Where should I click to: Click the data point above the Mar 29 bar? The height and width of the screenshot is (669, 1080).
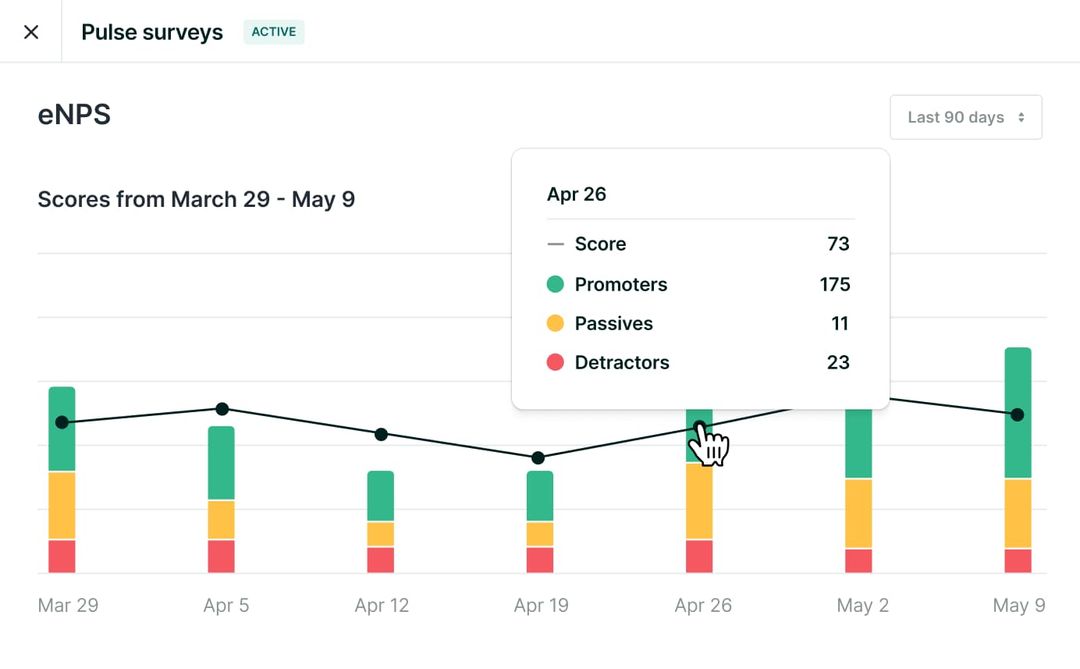point(62,423)
